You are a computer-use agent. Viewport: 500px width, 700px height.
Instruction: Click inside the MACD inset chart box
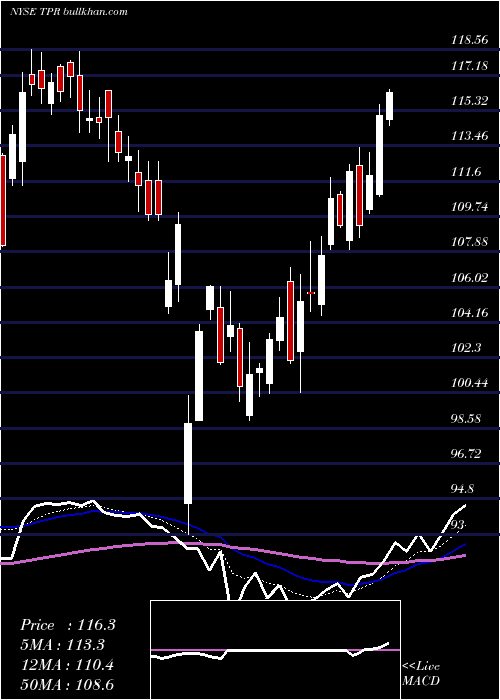(x=275, y=650)
